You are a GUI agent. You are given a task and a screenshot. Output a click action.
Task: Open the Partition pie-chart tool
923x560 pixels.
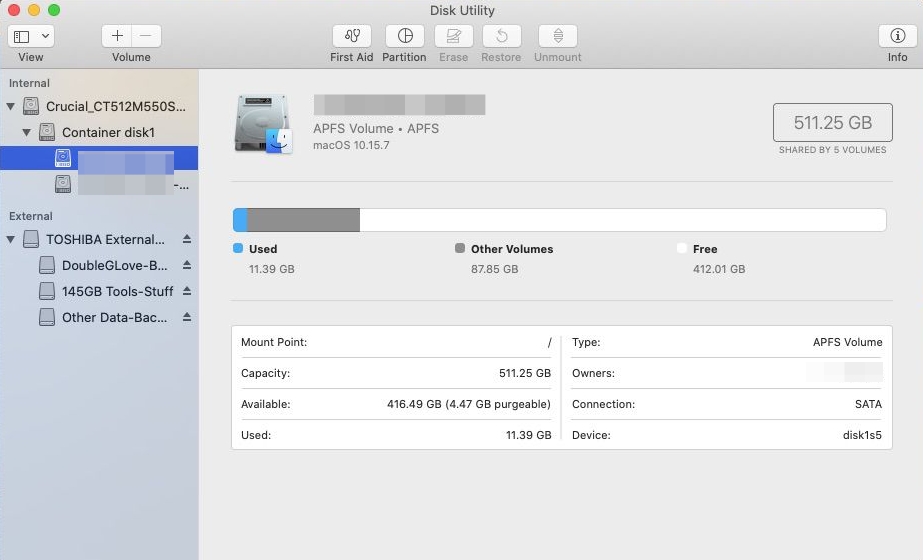[404, 37]
